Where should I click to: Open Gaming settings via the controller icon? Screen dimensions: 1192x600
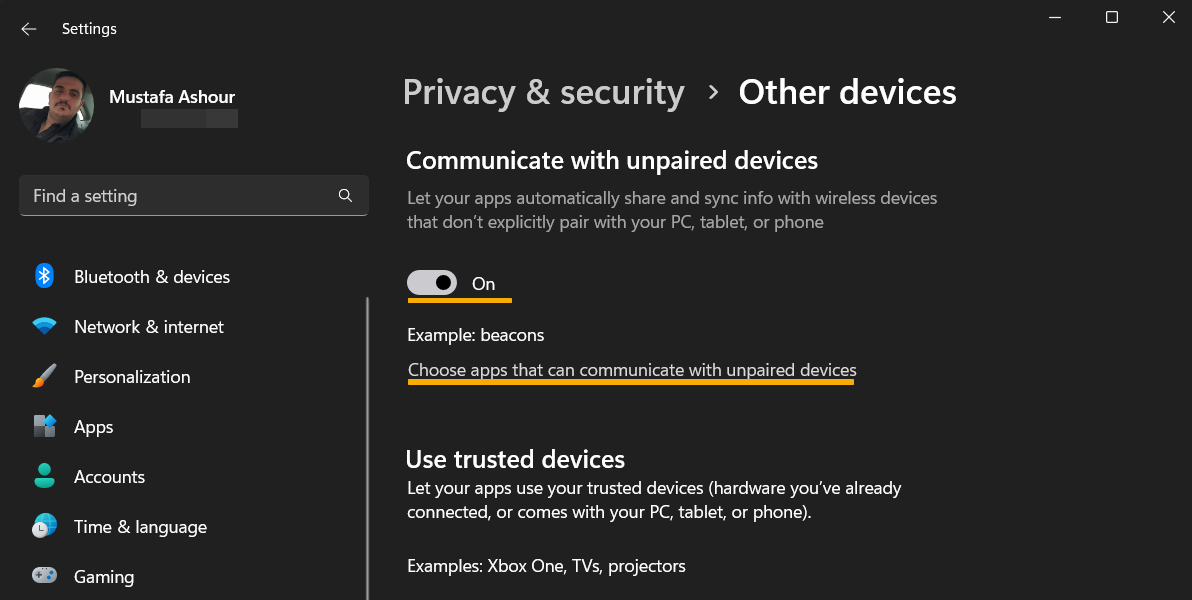[44, 576]
